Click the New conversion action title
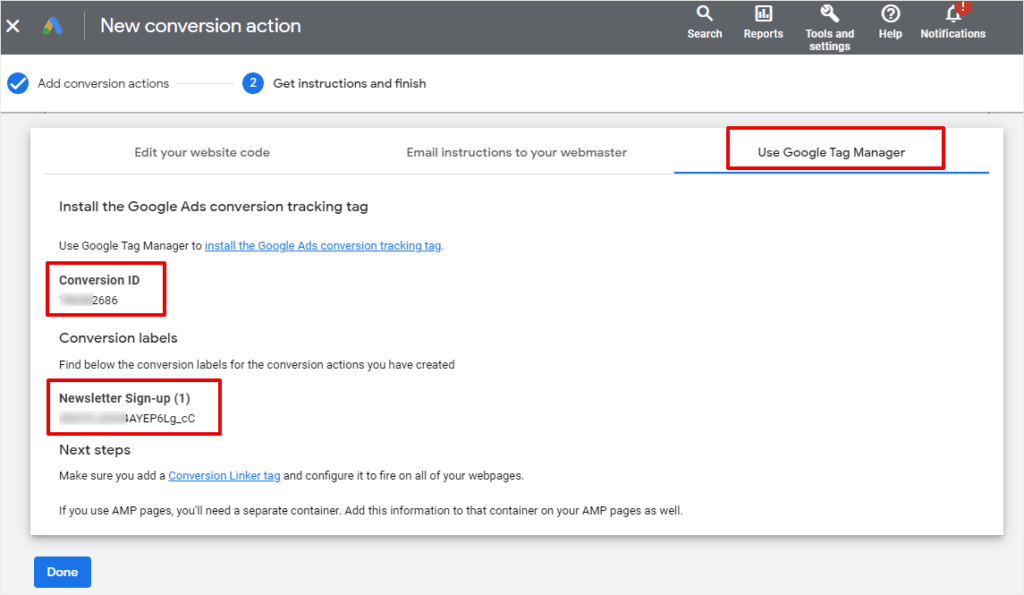This screenshot has height=595, width=1024. [x=200, y=25]
